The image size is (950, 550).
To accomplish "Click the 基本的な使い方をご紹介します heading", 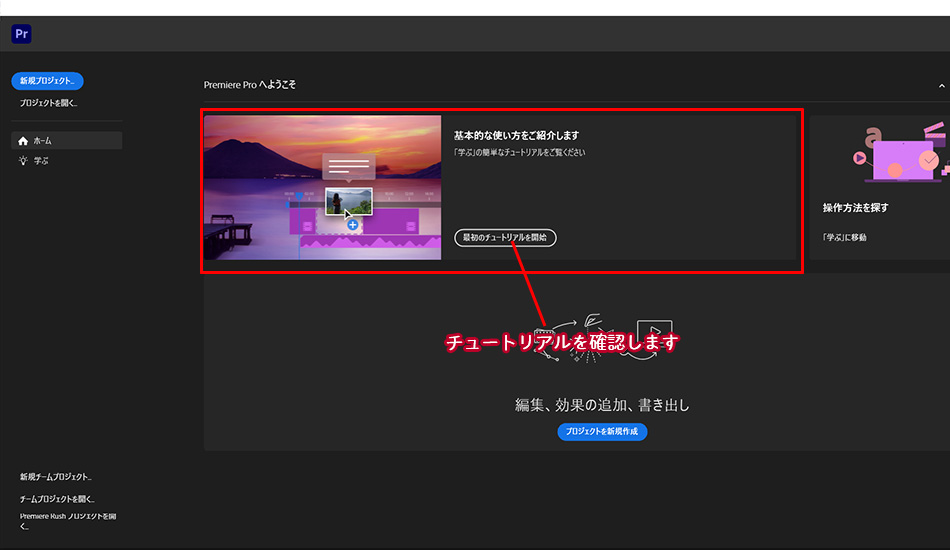I will (517, 136).
